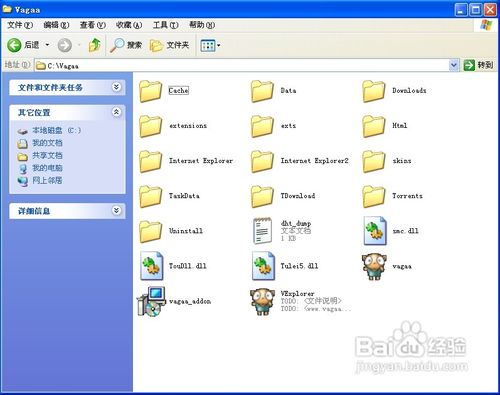Click the Uninstall folder name label

pyautogui.click(x=186, y=231)
